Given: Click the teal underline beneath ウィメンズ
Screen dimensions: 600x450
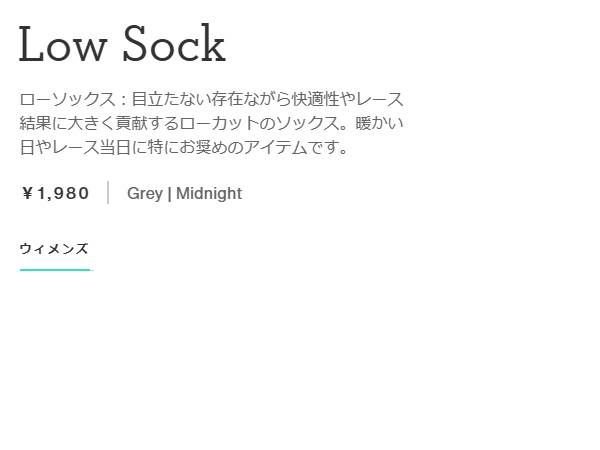Looking at the screenshot, I should click(x=54, y=270).
